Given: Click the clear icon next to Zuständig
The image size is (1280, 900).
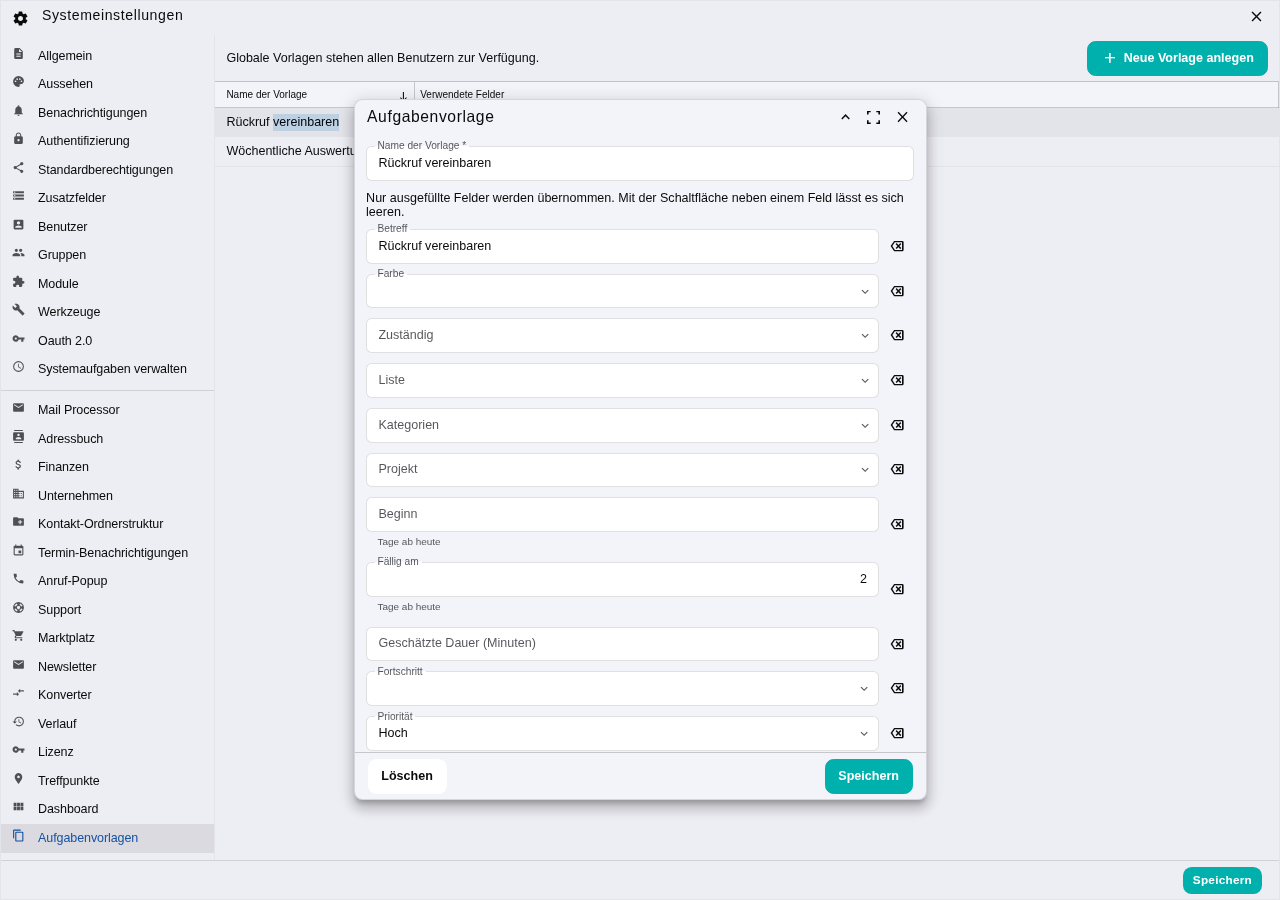Looking at the screenshot, I should 897,335.
